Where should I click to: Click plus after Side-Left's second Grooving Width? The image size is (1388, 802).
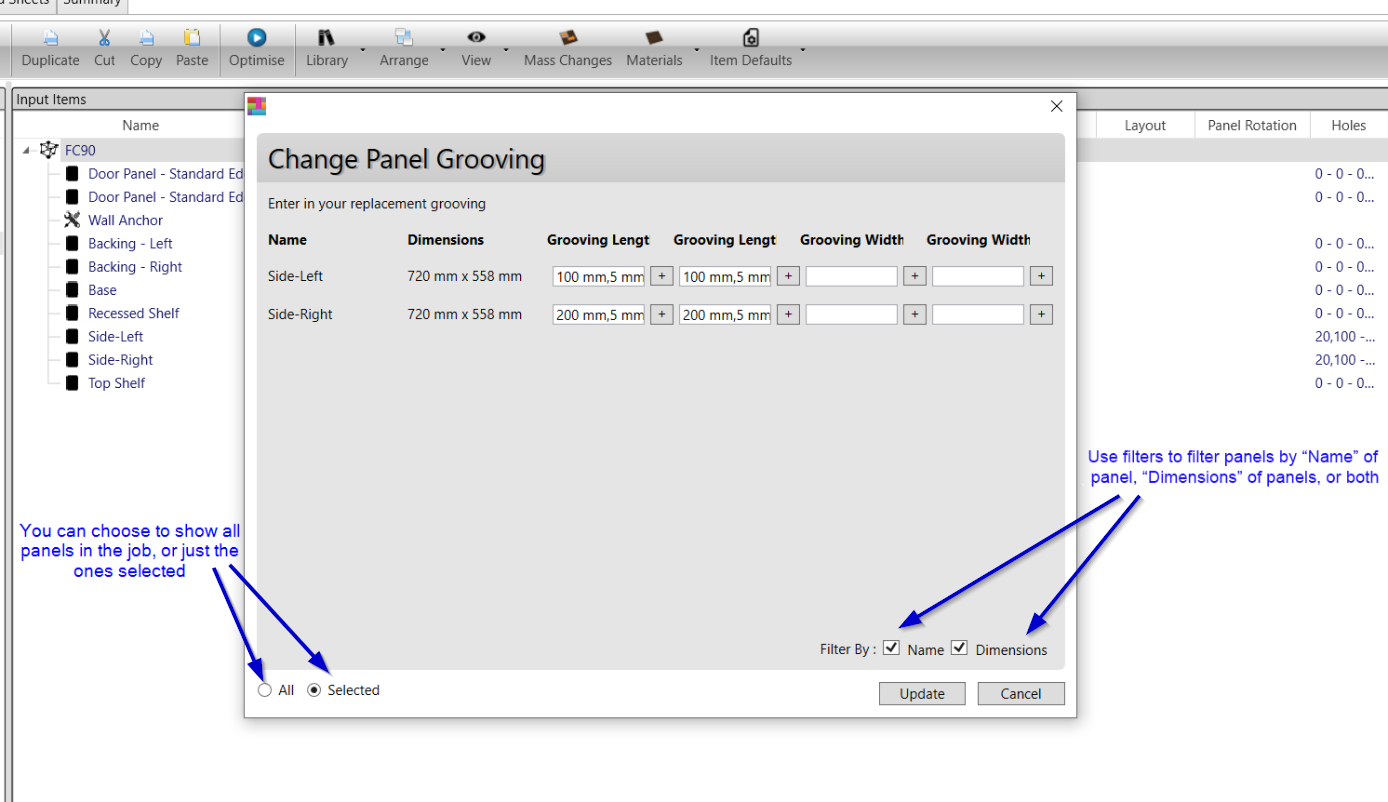[x=1041, y=276]
